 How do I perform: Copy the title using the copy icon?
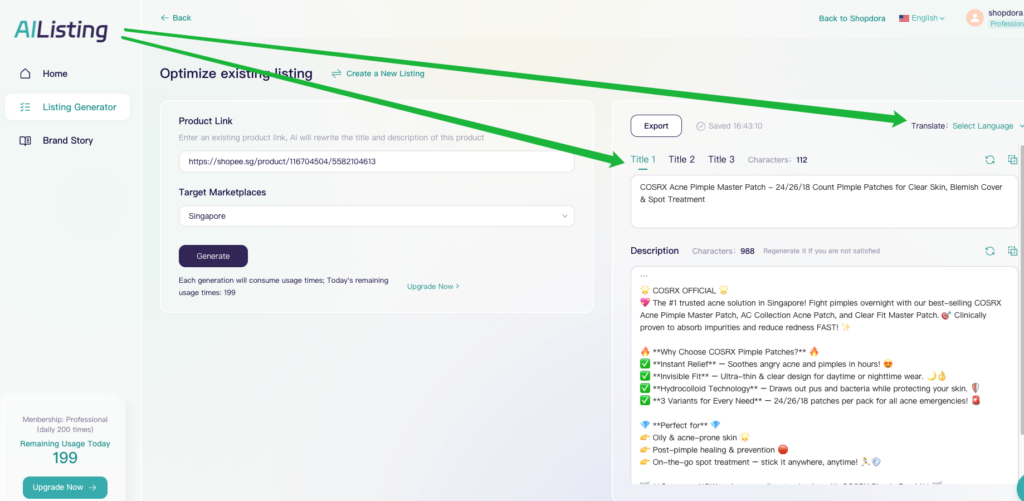pos(1012,160)
